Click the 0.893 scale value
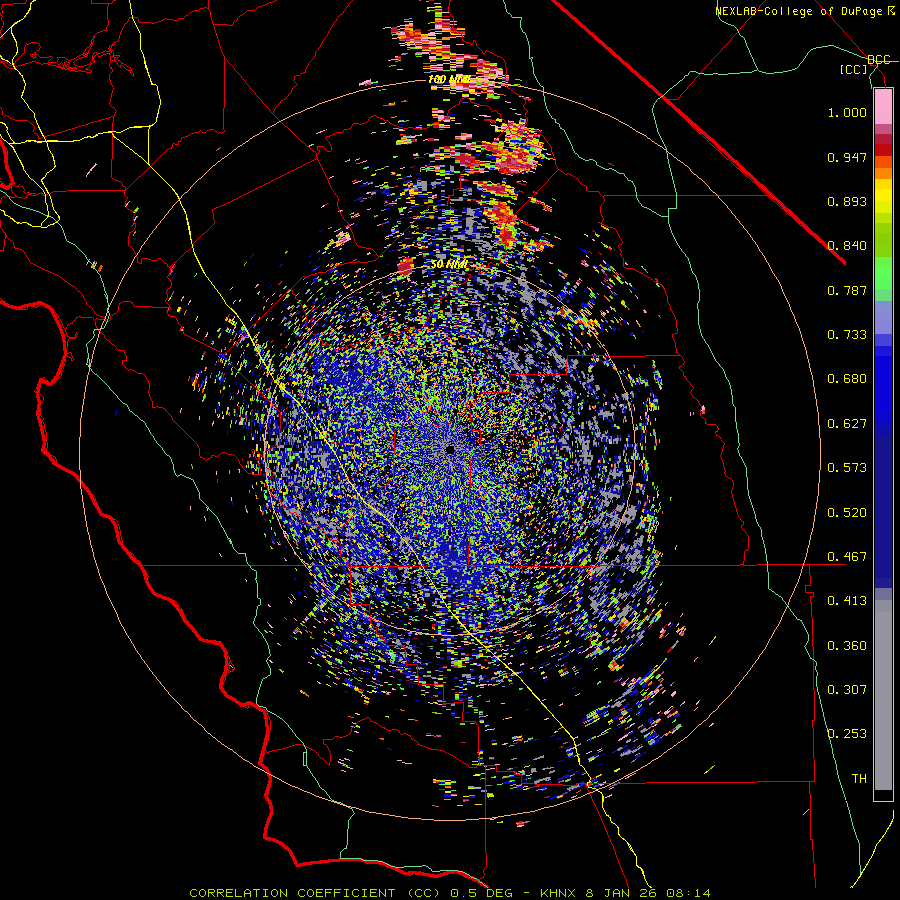The image size is (900, 900). [847, 201]
